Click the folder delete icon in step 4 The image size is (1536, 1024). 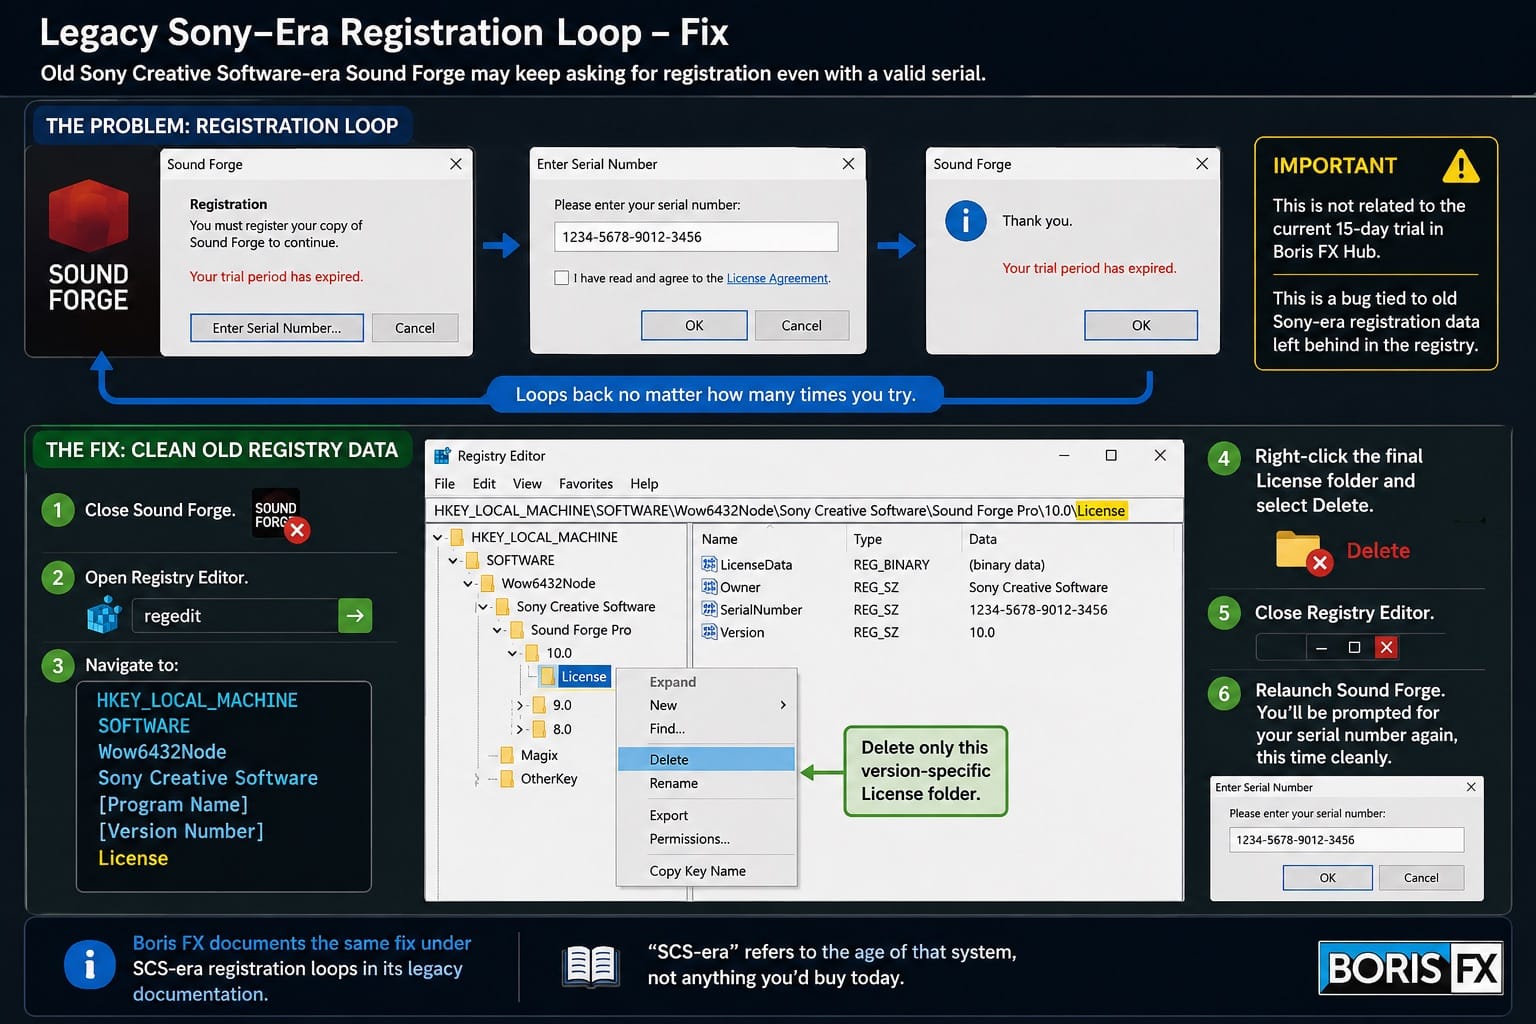point(1304,552)
